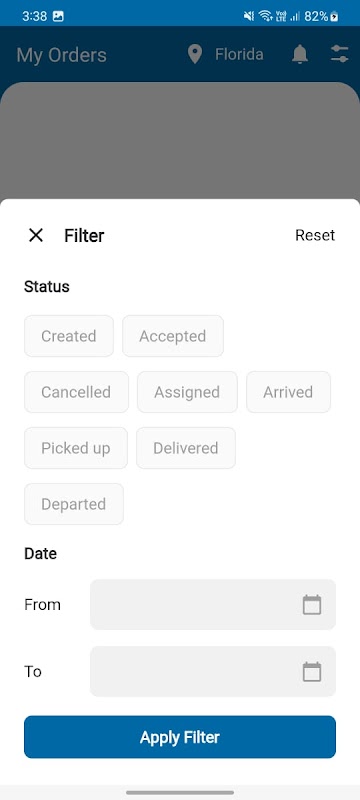Screen dimensions: 360x800
Task: Tap the location pin icon
Action: [195, 54]
